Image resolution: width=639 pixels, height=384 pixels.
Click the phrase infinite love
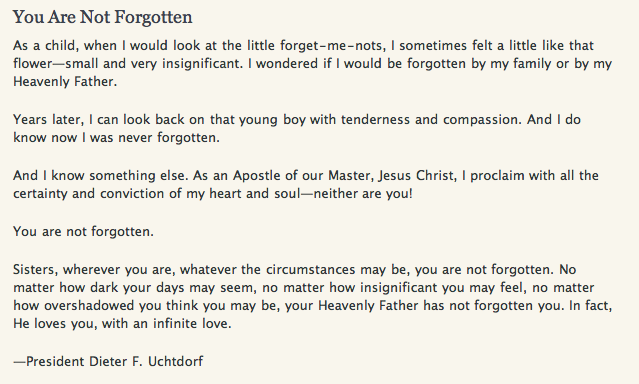click(x=192, y=324)
